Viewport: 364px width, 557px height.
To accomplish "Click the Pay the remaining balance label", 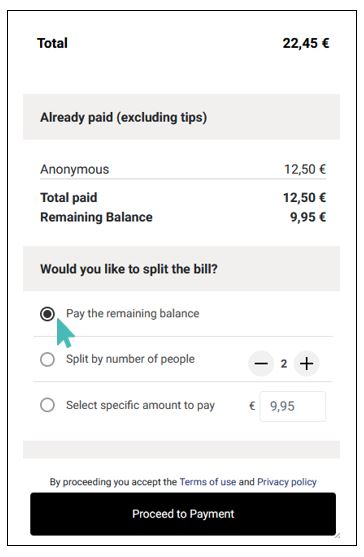I will pyautogui.click(x=132, y=313).
